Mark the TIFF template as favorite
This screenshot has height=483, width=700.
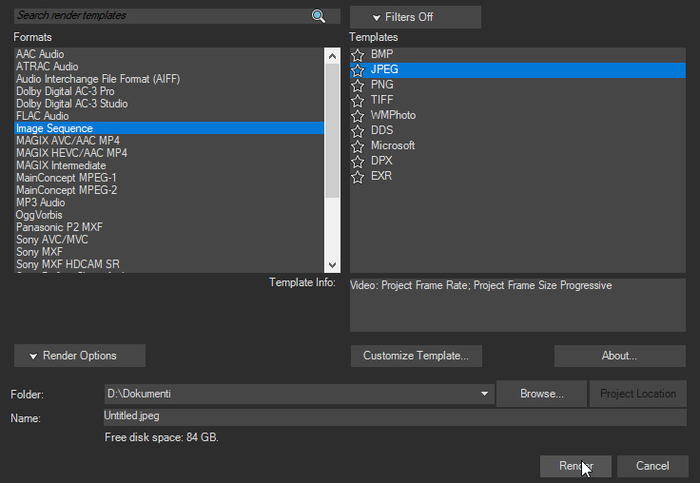click(358, 101)
